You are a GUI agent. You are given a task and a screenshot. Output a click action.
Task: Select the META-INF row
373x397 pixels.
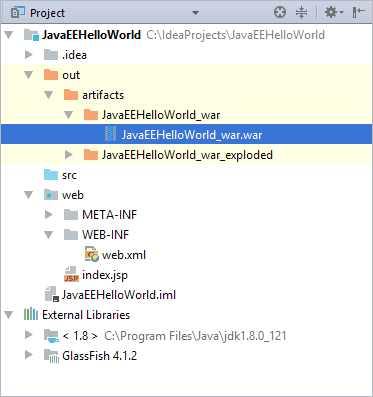[186, 215]
